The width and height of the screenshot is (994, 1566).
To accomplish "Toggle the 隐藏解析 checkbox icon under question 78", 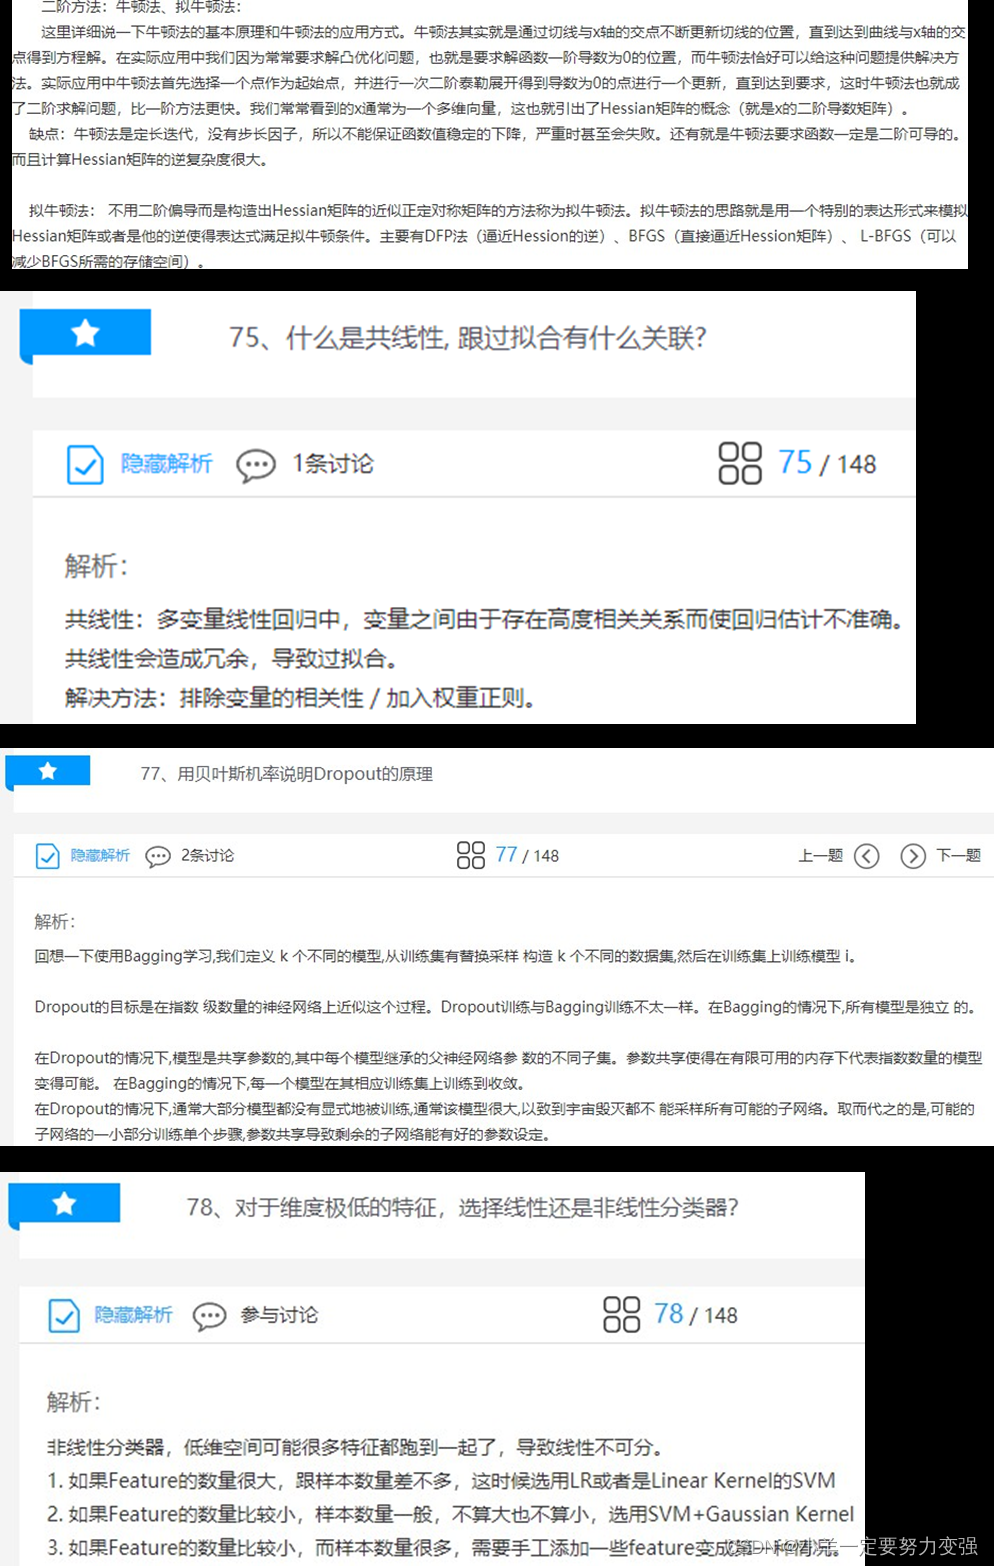I will [x=64, y=1316].
